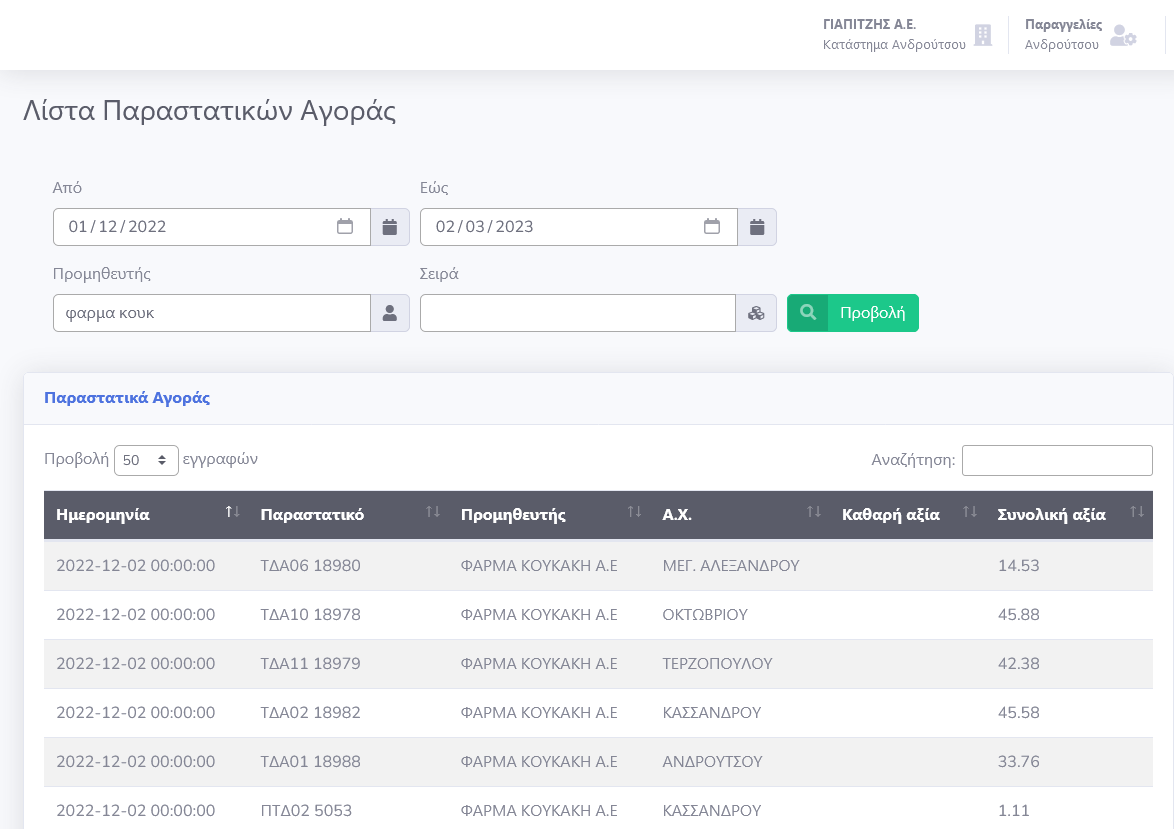Click total value 1.11
The width and height of the screenshot is (1174, 829).
click(x=1014, y=810)
